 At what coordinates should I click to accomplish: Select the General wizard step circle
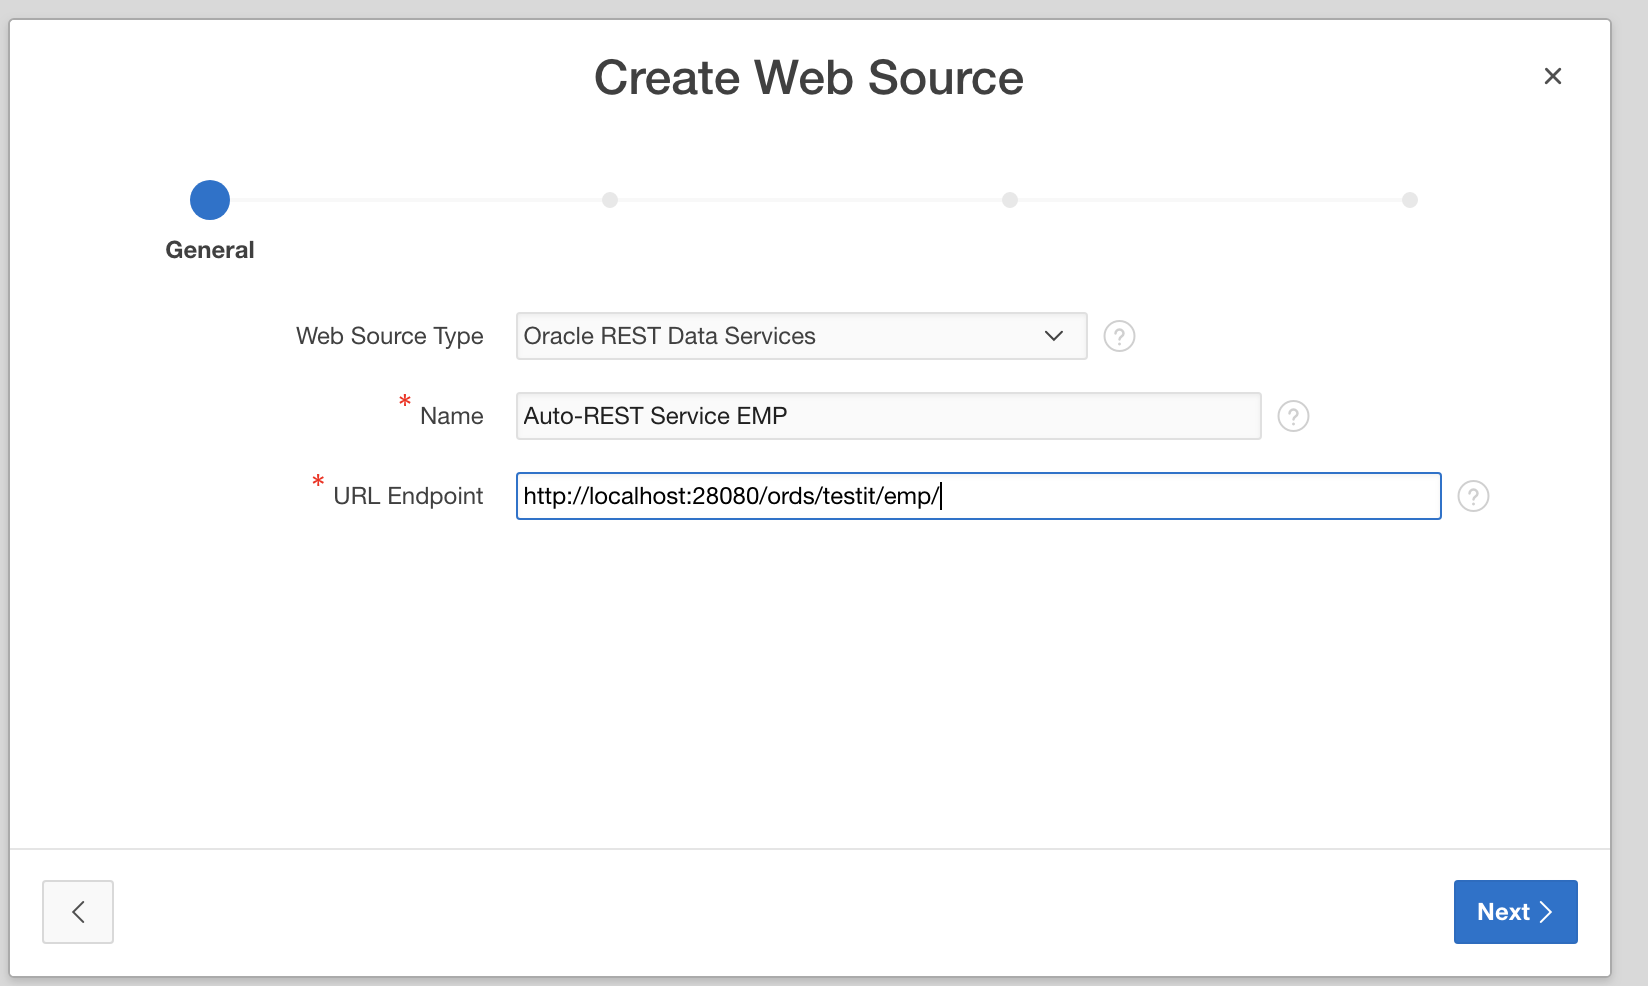(210, 200)
